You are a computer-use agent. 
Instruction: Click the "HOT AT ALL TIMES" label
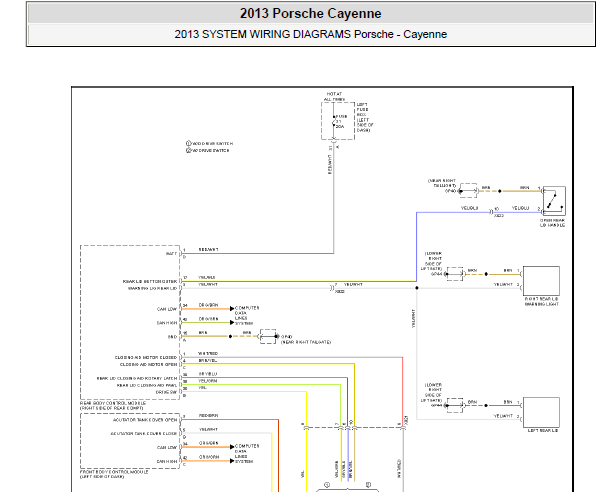click(334, 96)
